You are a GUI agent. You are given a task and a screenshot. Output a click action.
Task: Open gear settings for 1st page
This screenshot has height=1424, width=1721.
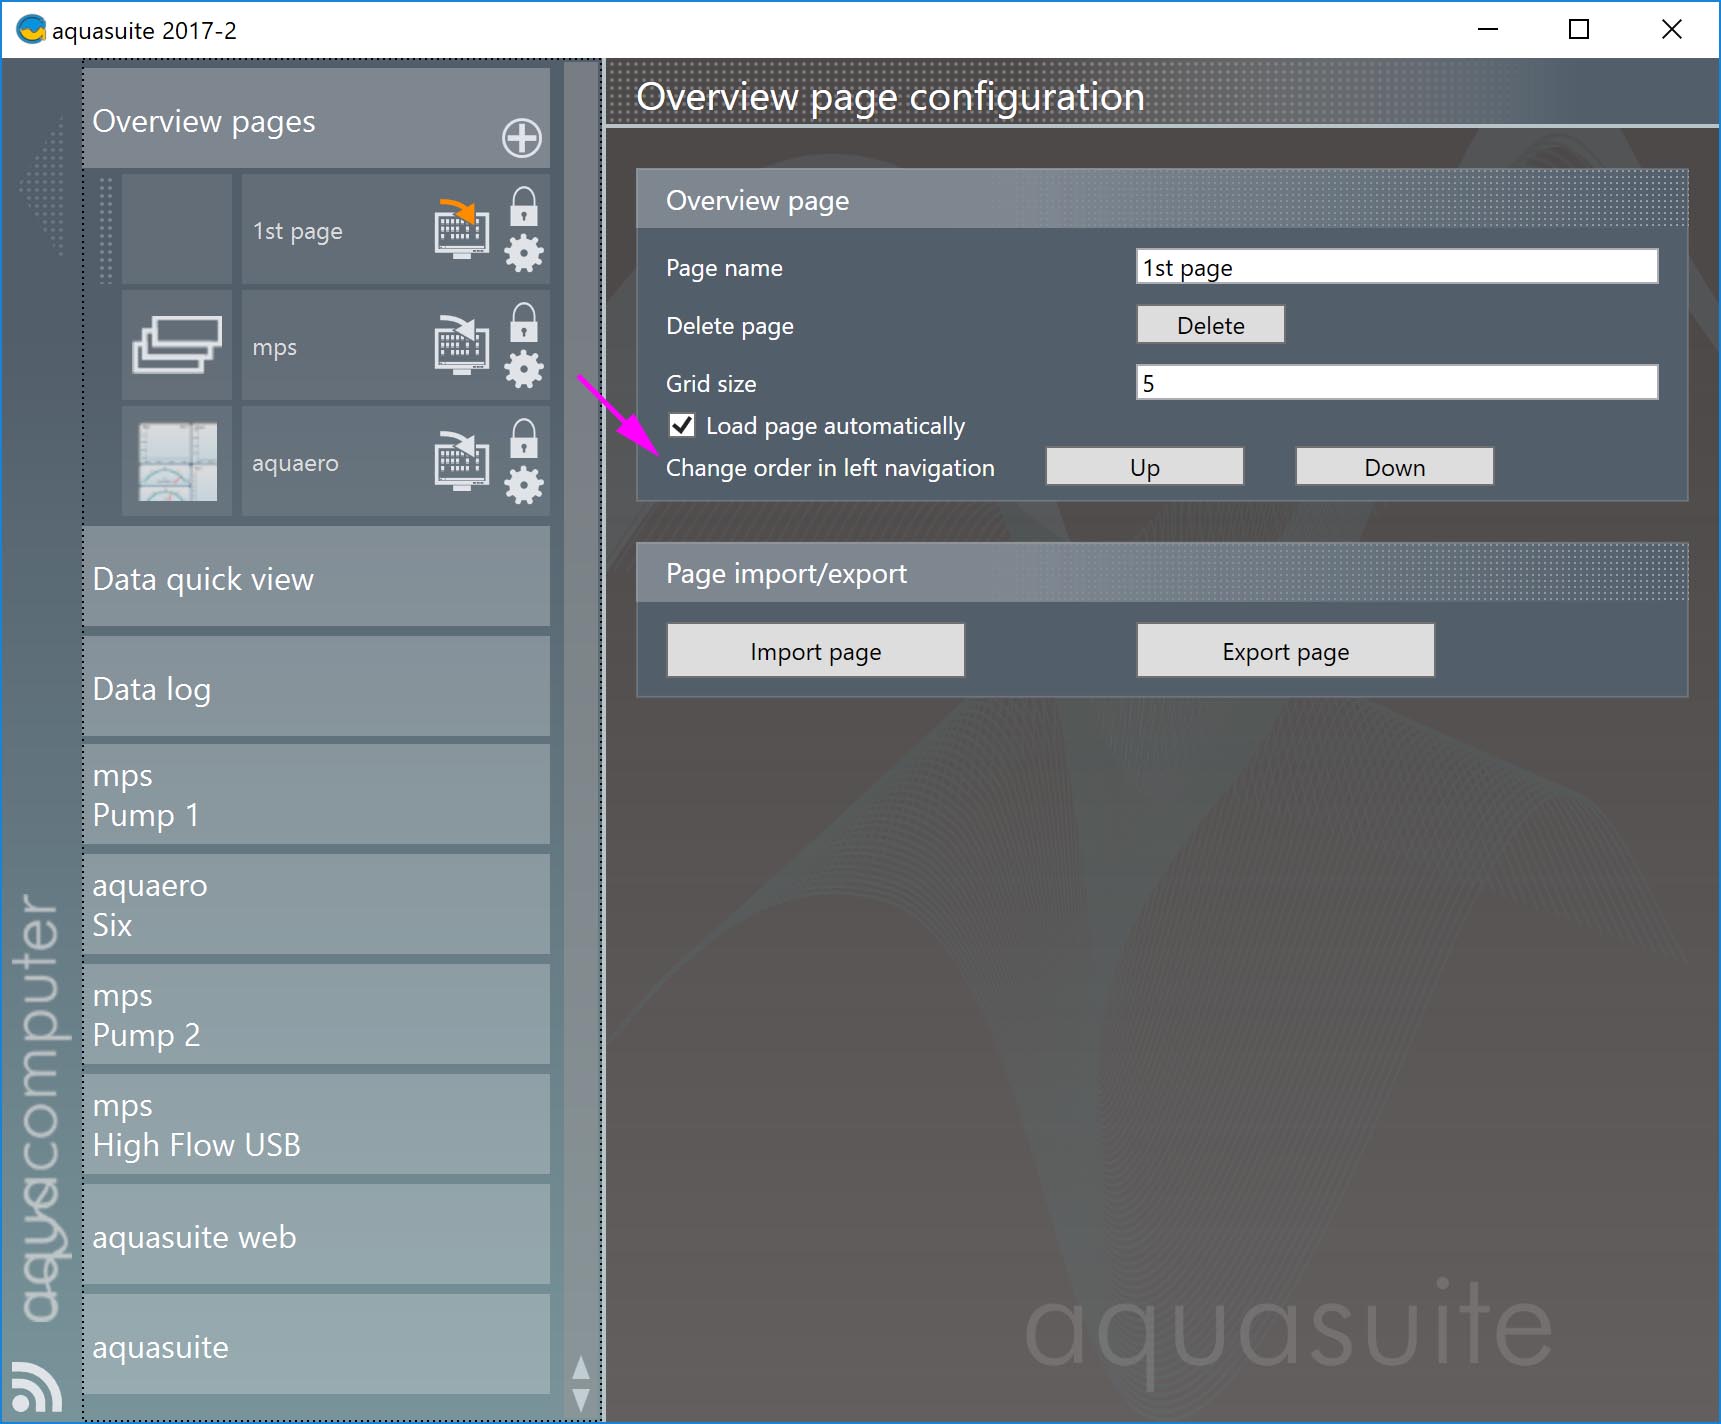[524, 254]
